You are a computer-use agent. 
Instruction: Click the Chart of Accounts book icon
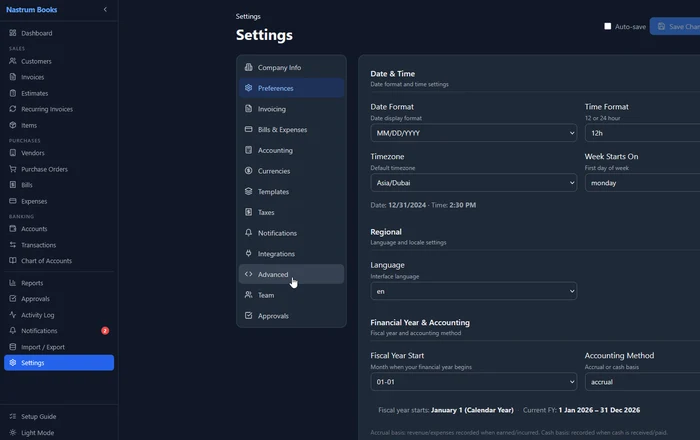click(12, 261)
